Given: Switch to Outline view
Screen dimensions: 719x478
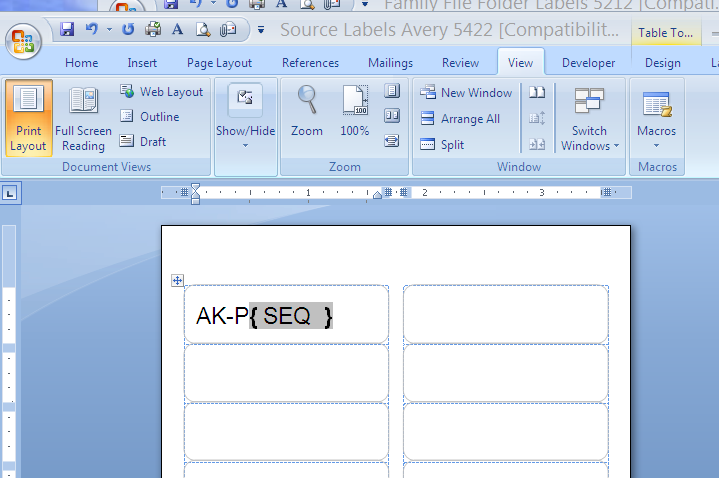Looking at the screenshot, I should [x=149, y=117].
